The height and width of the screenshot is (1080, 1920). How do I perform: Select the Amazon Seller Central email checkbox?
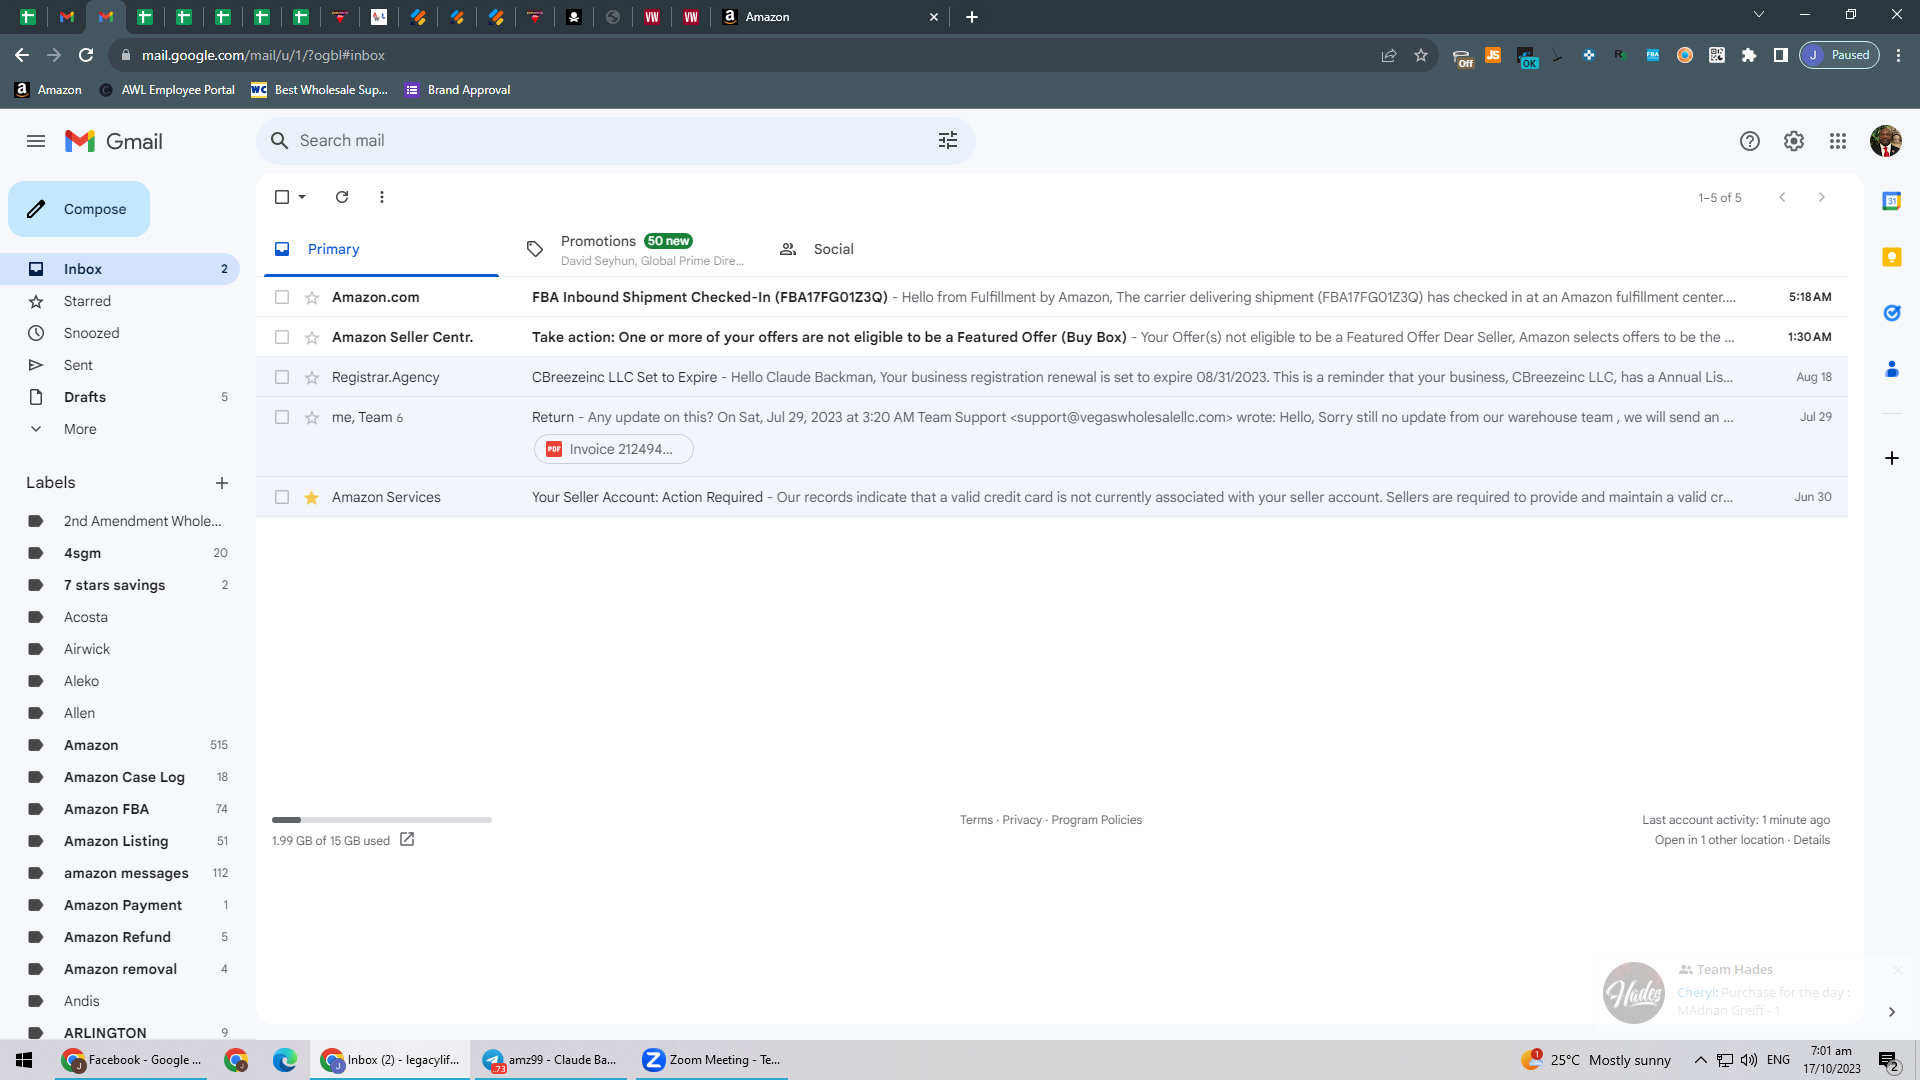282,337
